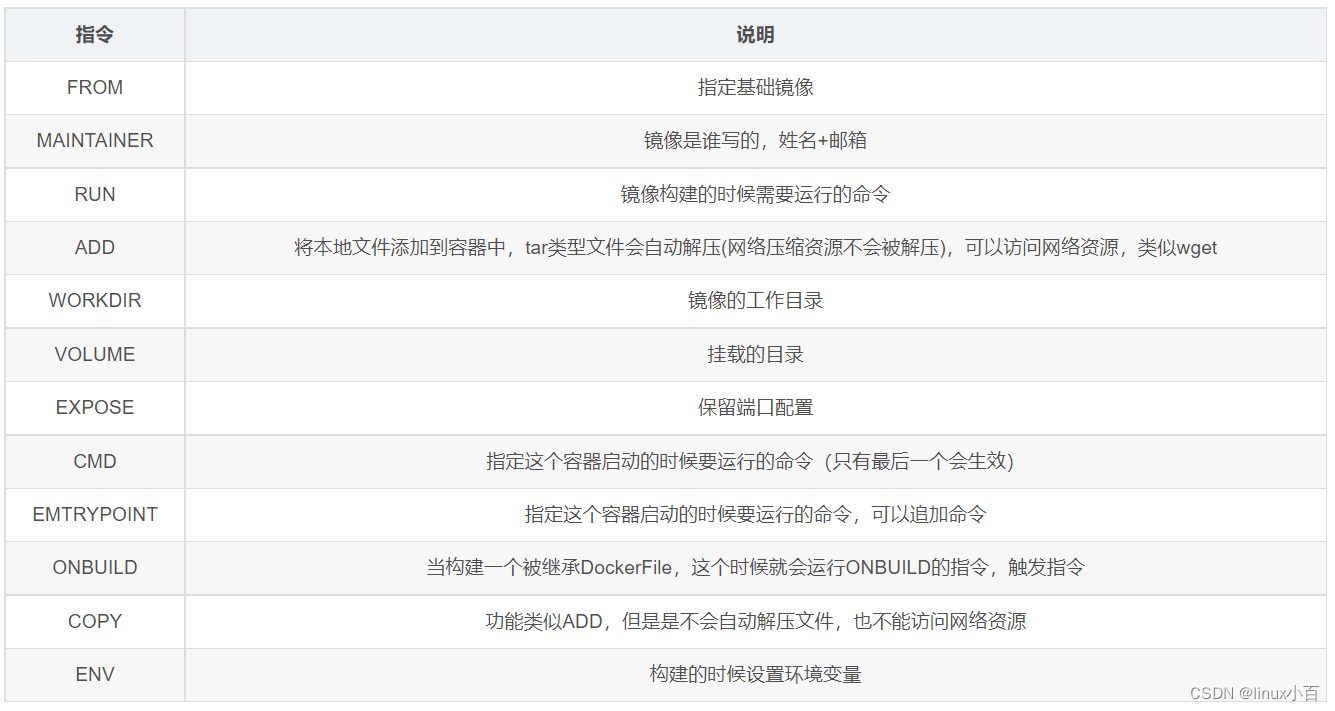Image resolution: width=1335 pixels, height=711 pixels.
Task: Click the RUN instruction cell
Action: pos(97,194)
